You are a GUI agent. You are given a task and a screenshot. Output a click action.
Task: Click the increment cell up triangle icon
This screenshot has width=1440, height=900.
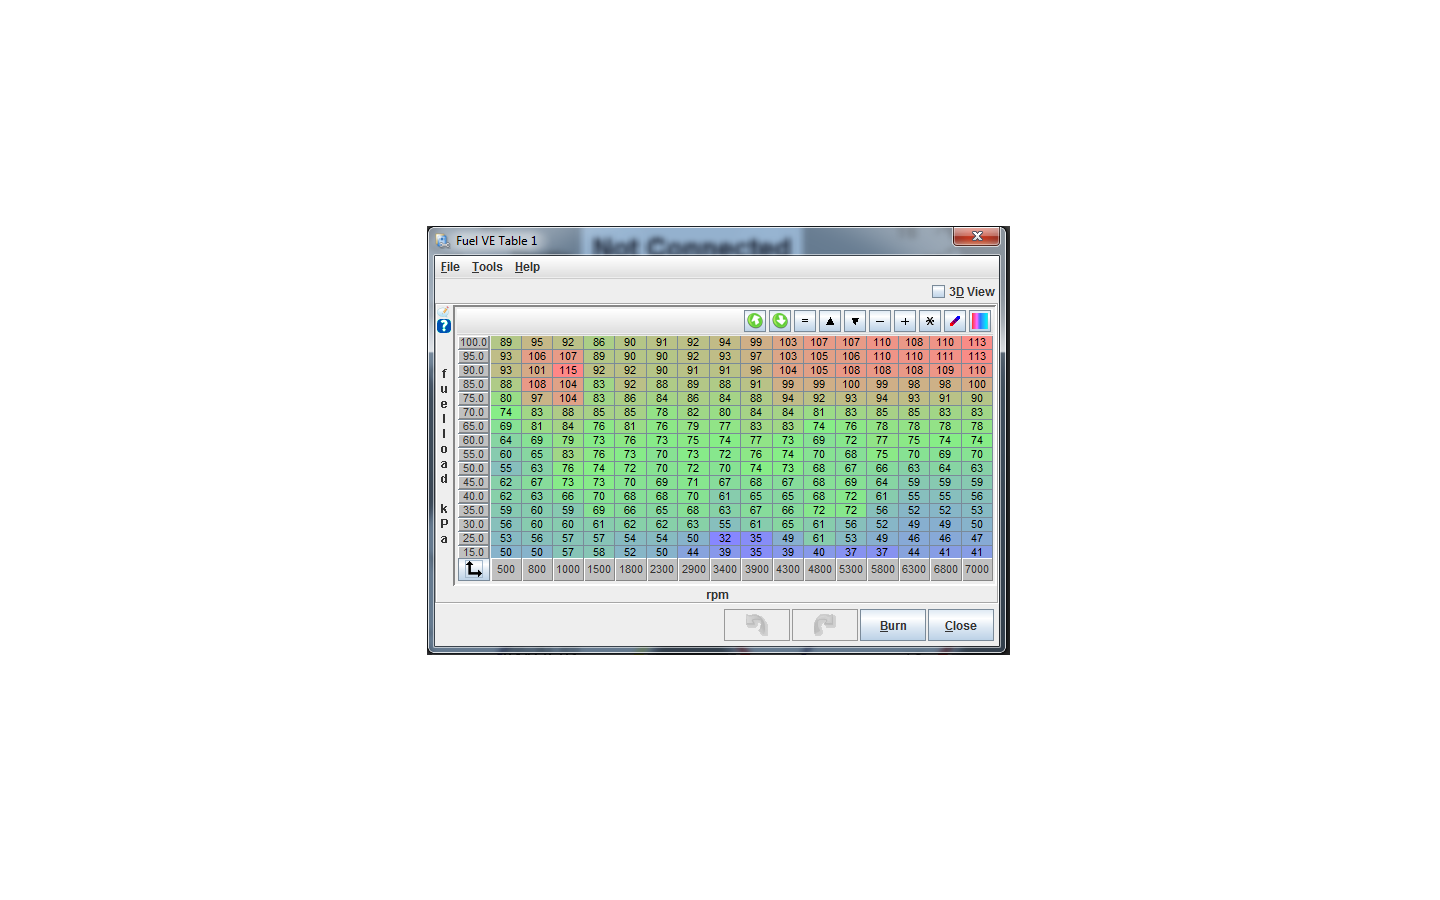[830, 321]
